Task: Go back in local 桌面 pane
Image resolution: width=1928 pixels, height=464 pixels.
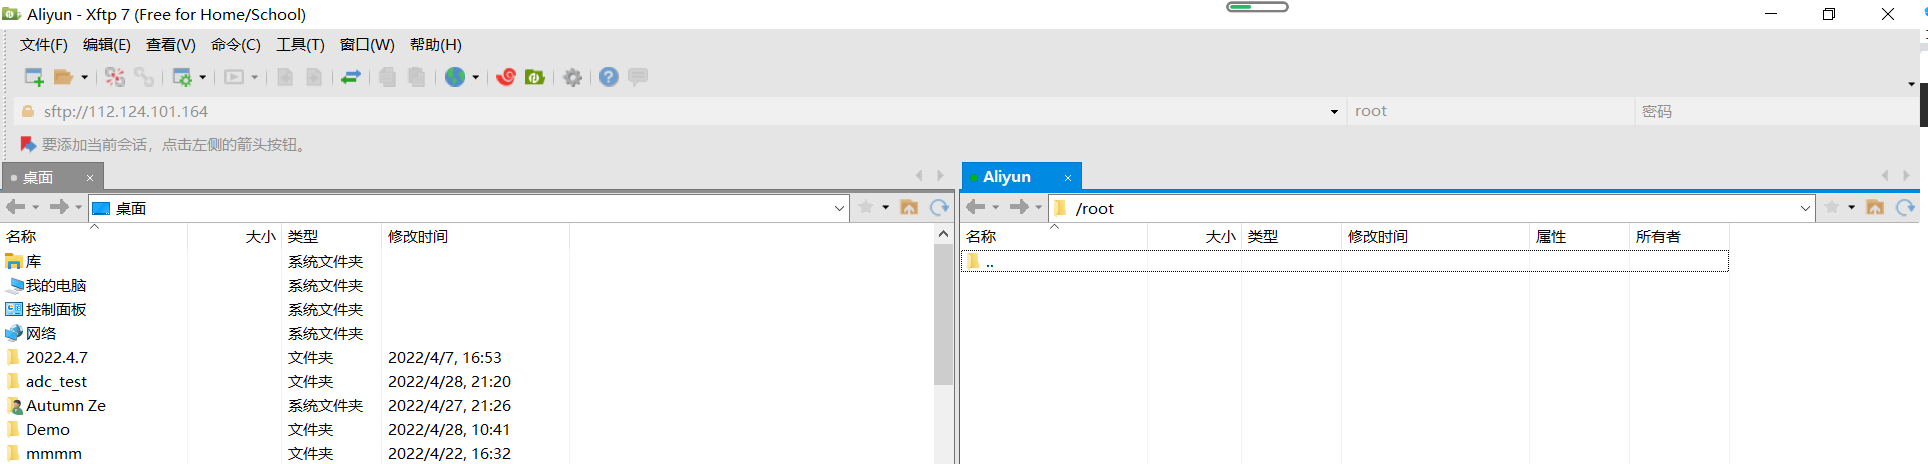Action: 16,207
